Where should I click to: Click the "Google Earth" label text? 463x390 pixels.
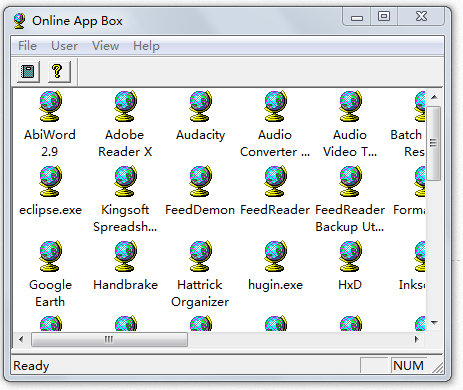click(50, 293)
